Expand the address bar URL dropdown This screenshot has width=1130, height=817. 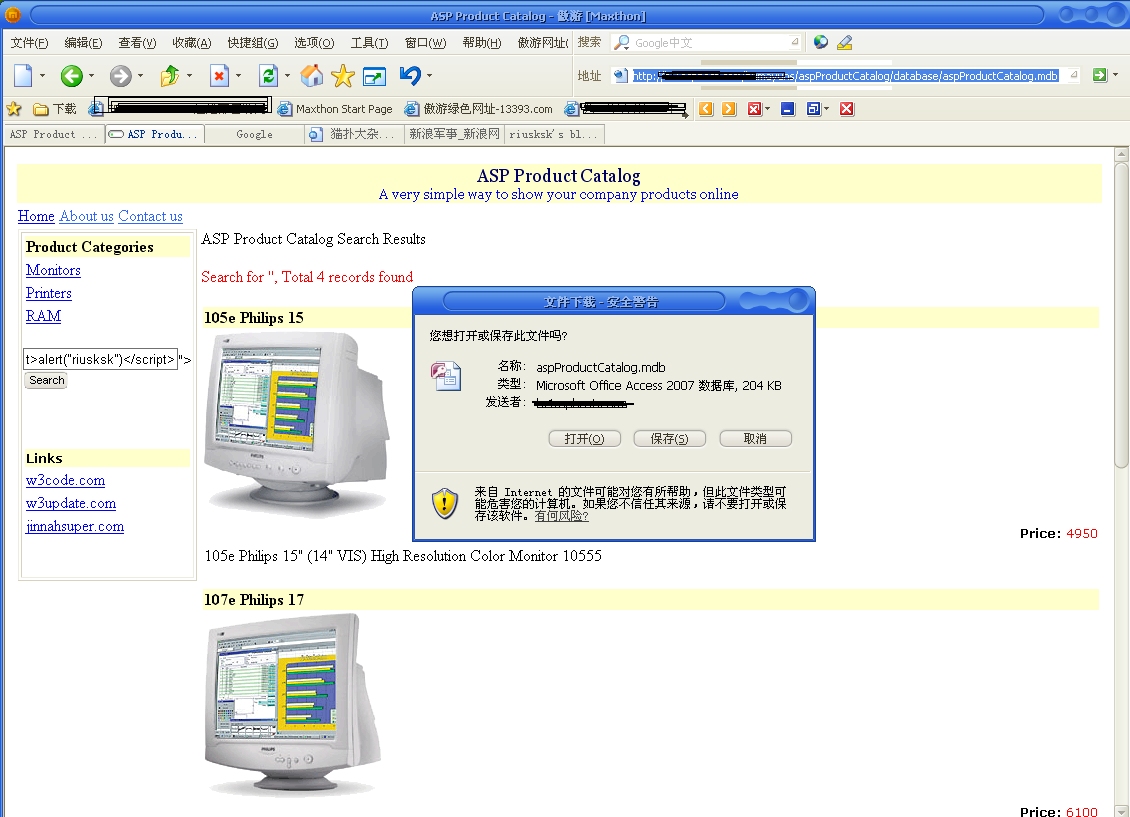[1074, 74]
